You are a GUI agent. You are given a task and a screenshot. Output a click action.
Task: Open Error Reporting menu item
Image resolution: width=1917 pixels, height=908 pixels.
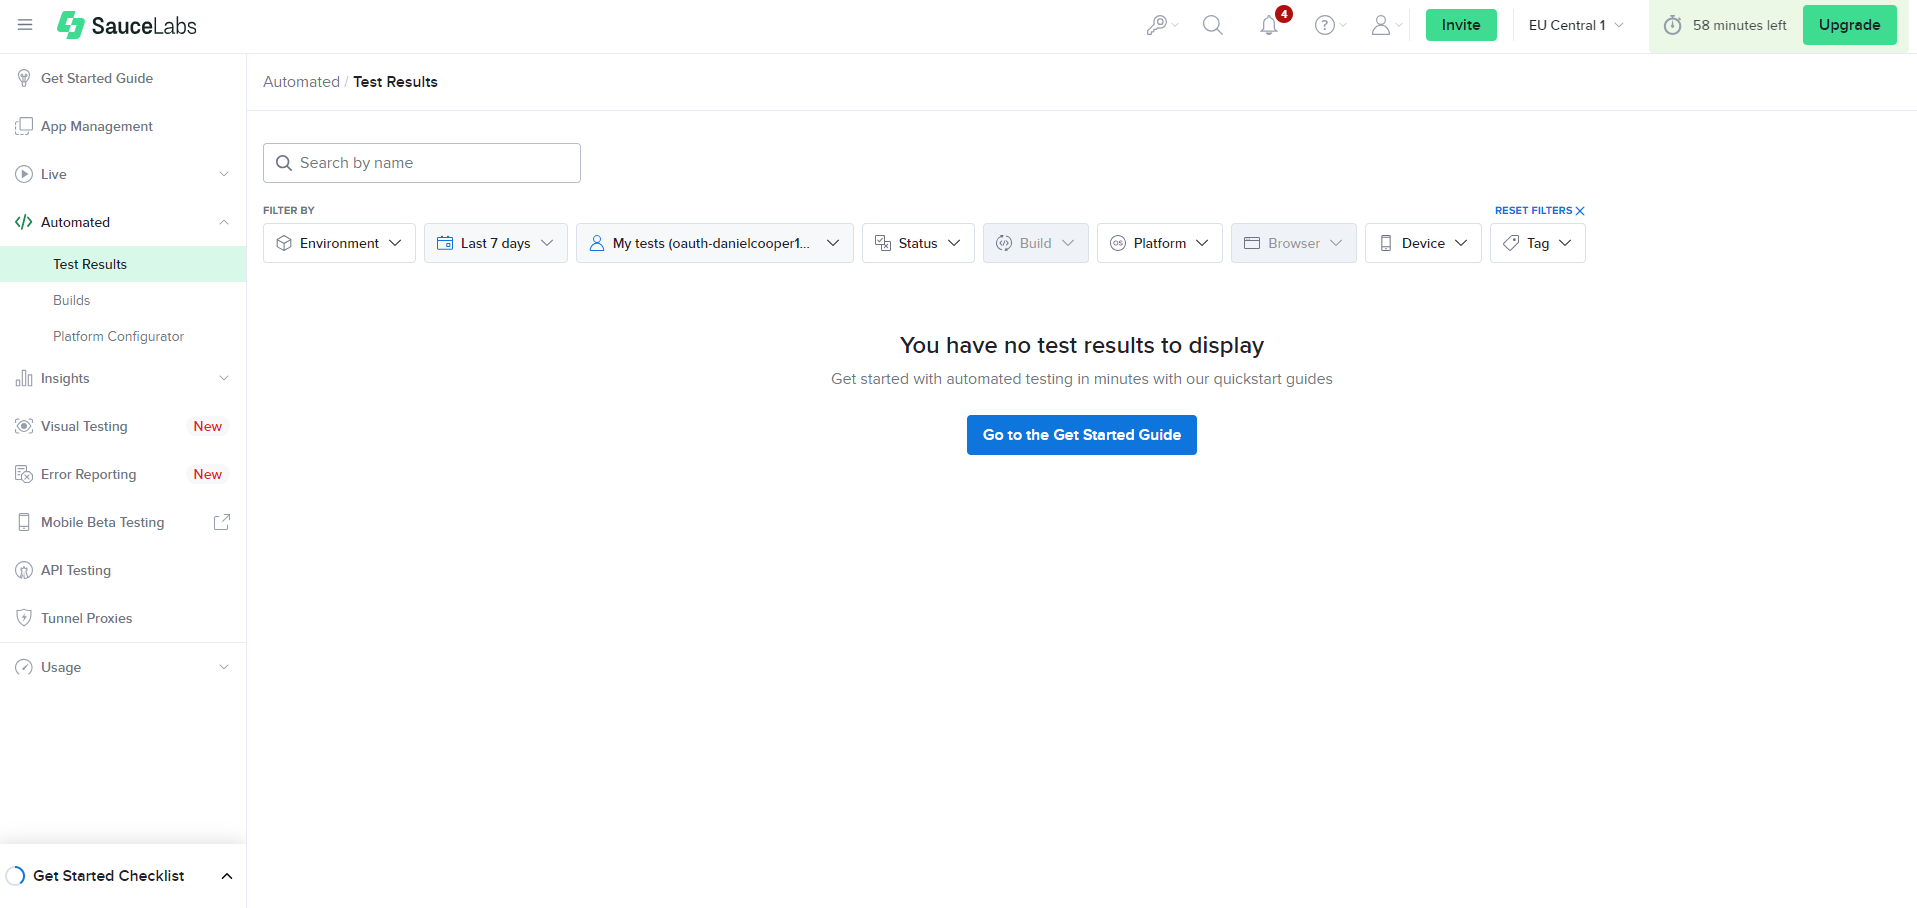[x=123, y=474]
